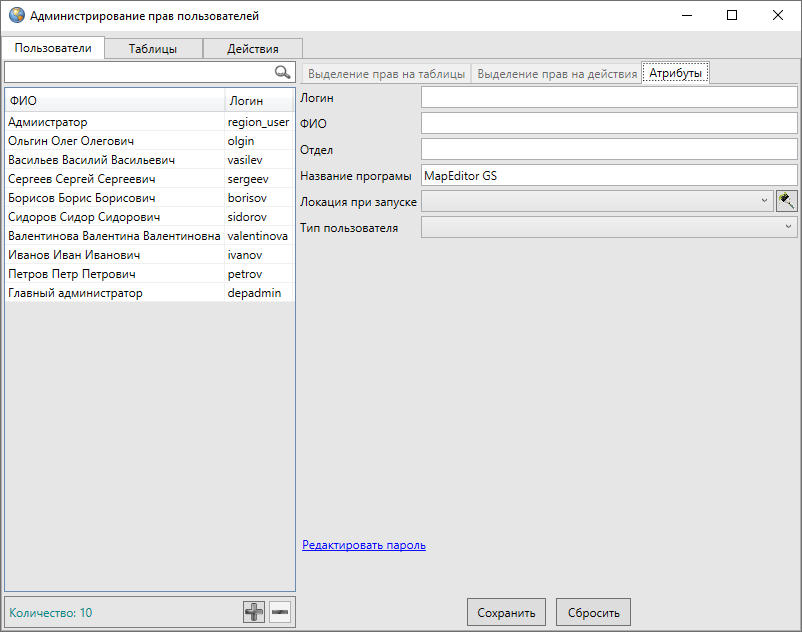Click the application globe icon in title bar
This screenshot has height=632, width=802.
point(16,16)
